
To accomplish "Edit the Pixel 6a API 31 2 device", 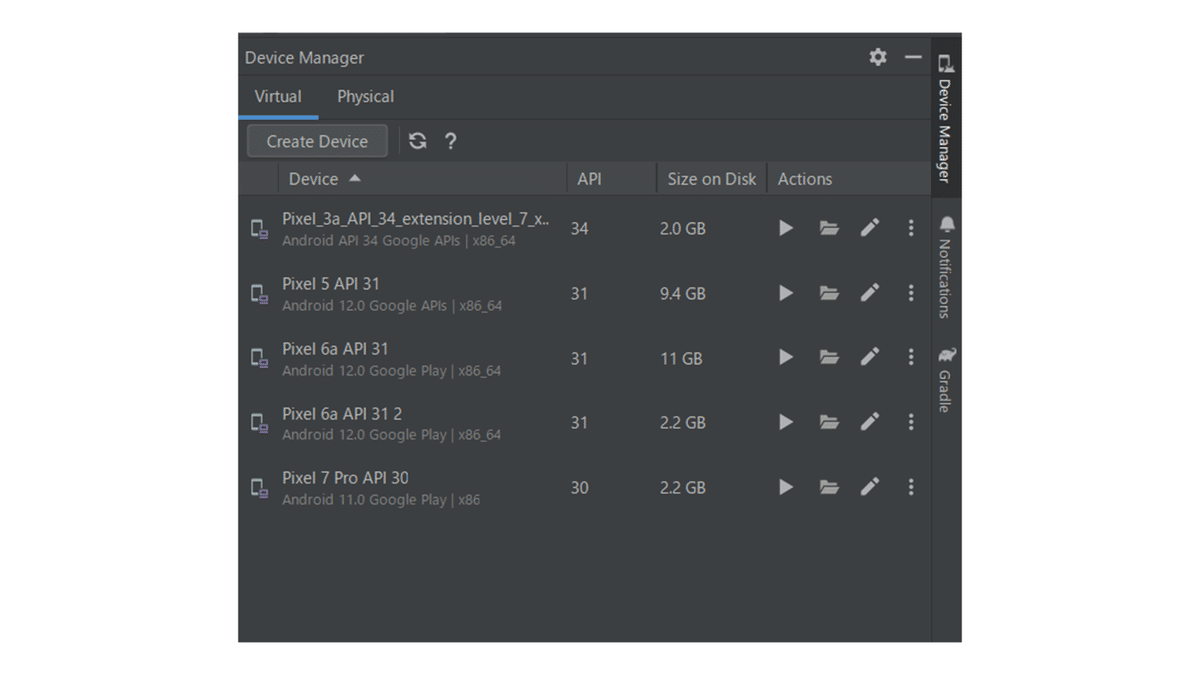I will [x=870, y=422].
